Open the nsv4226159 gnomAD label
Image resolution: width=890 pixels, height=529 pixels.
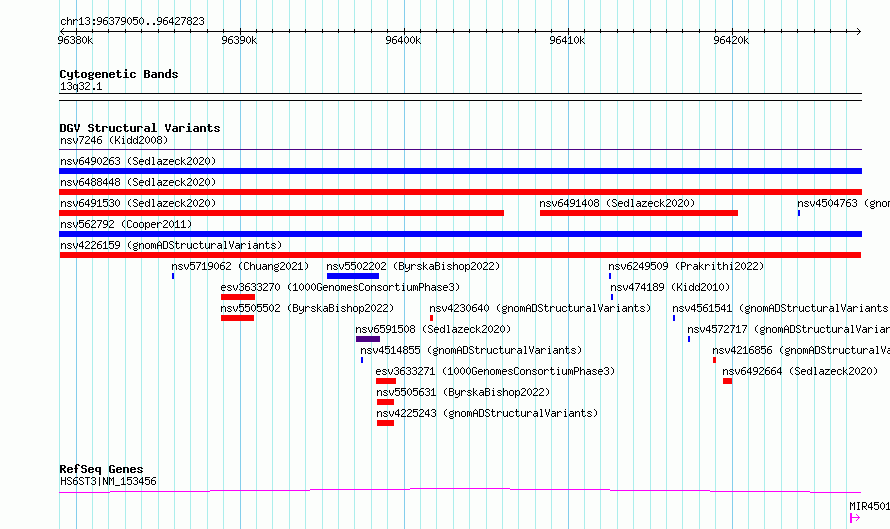(x=171, y=245)
